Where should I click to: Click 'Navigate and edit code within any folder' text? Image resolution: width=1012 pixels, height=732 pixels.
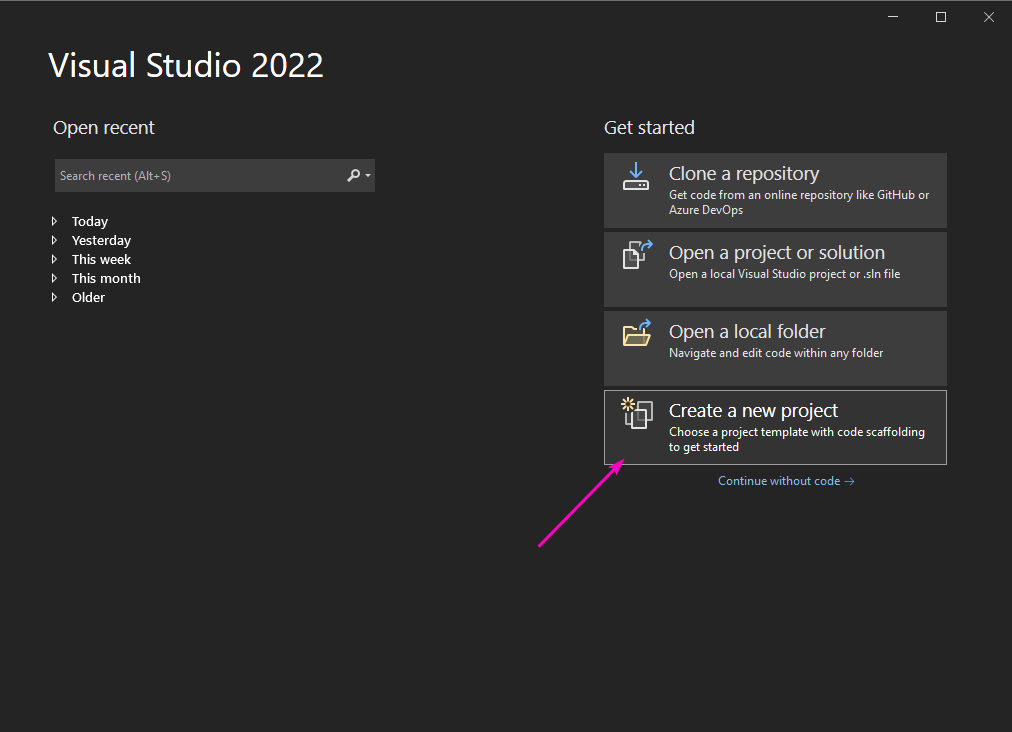[776, 353]
